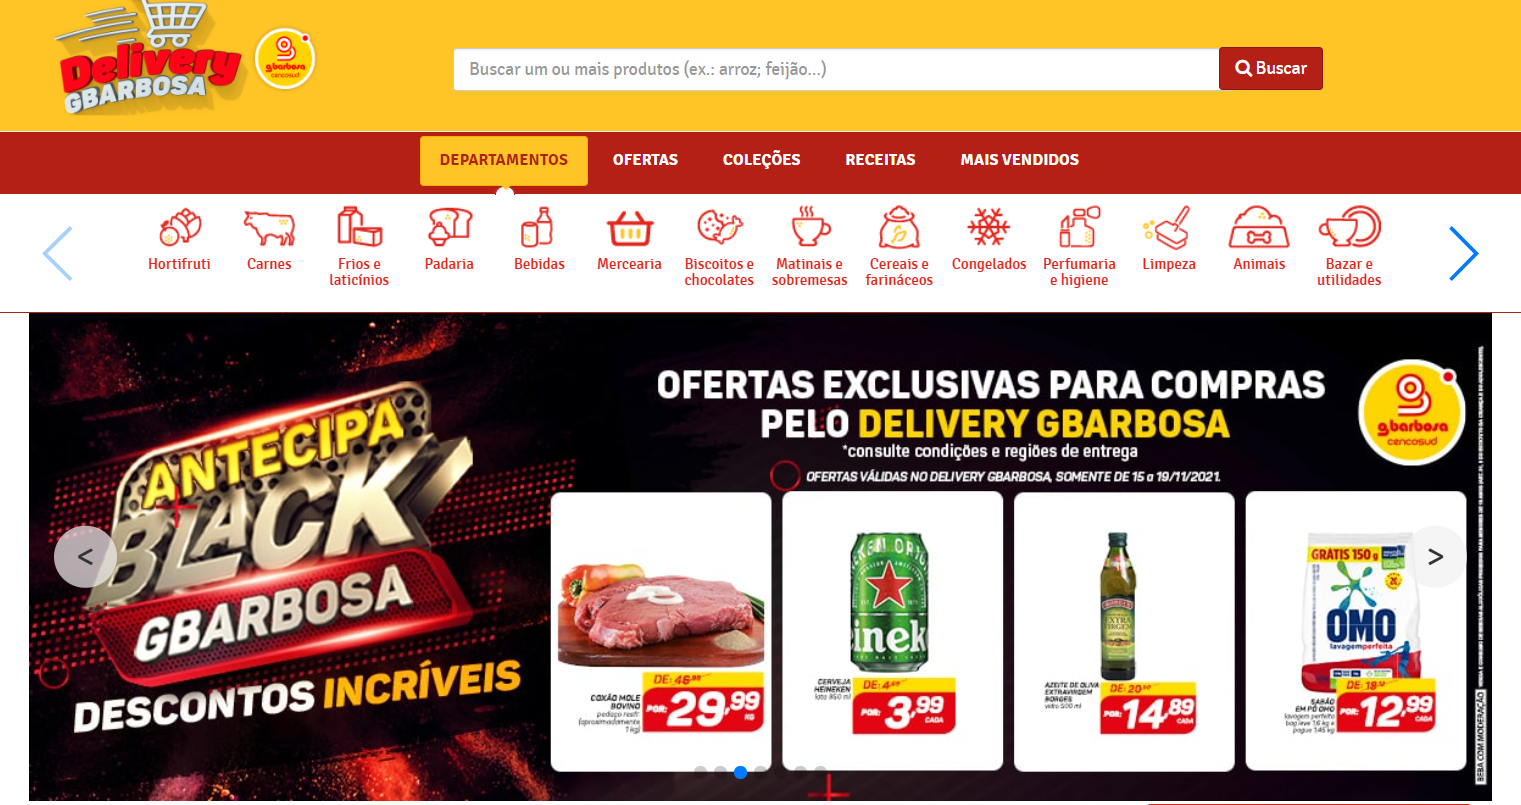The height and width of the screenshot is (805, 1521).
Task: Advance banner with the right arrow circle
Action: click(1435, 557)
